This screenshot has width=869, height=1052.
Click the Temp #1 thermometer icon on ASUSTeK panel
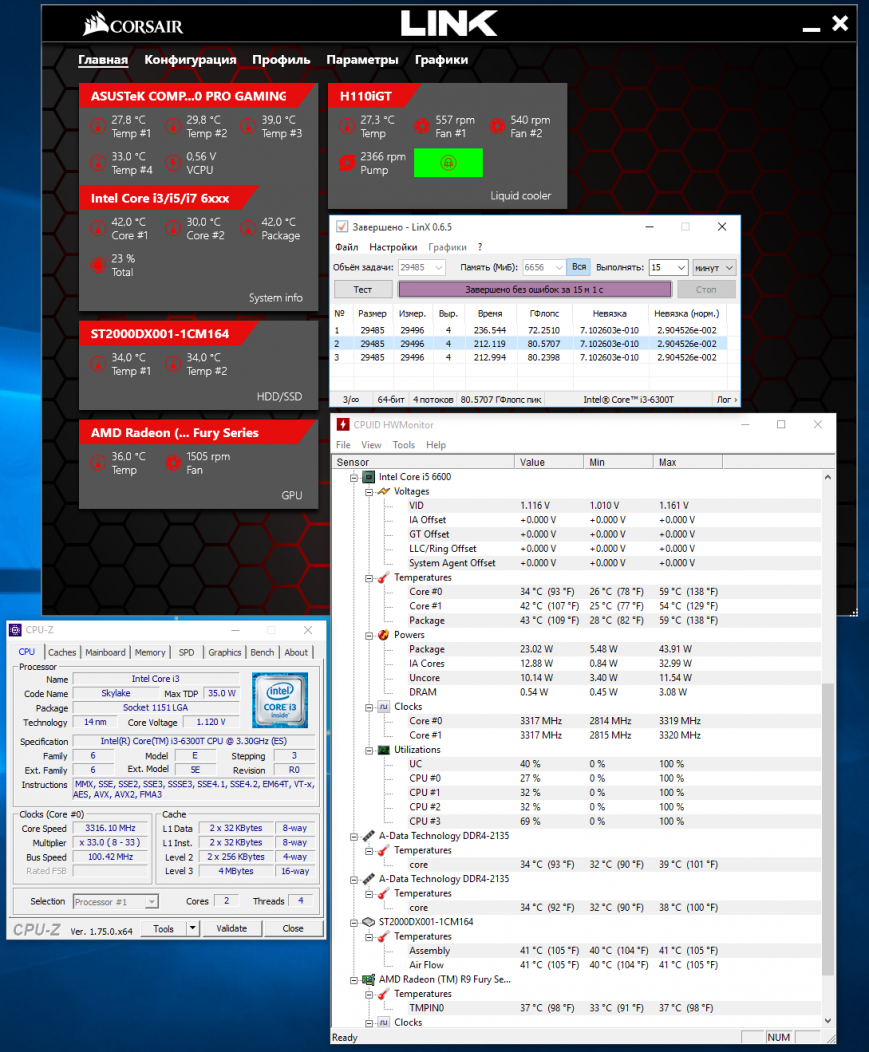click(98, 126)
